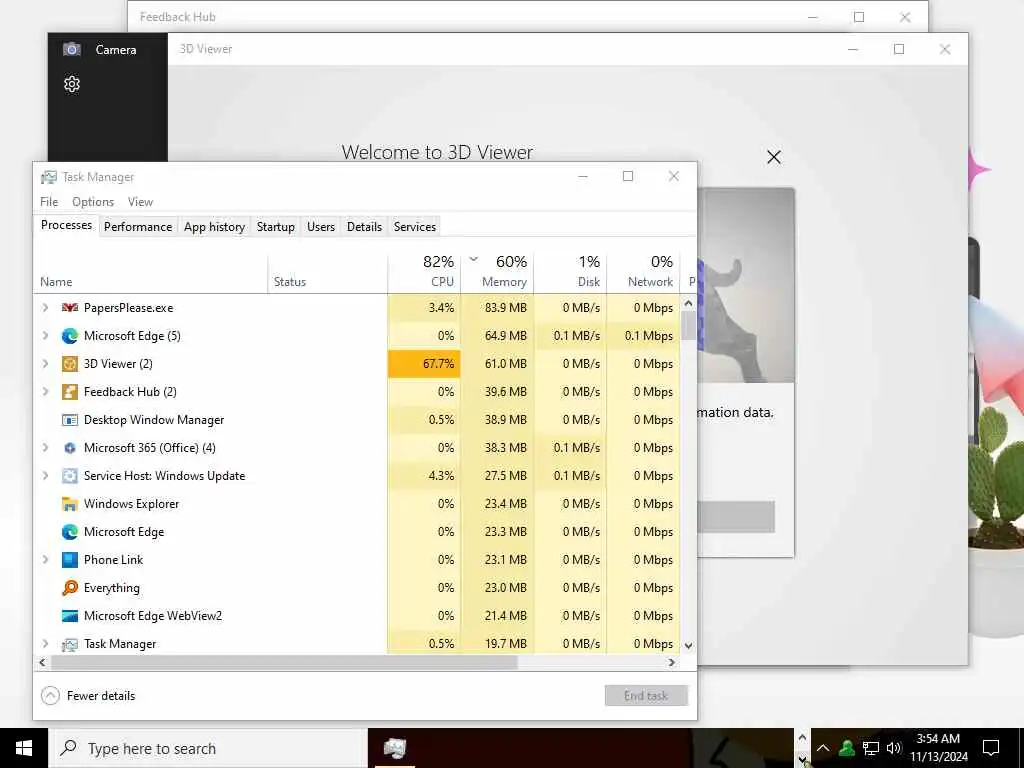Click the Feedback Hub (2) process icon

pyautogui.click(x=69, y=392)
